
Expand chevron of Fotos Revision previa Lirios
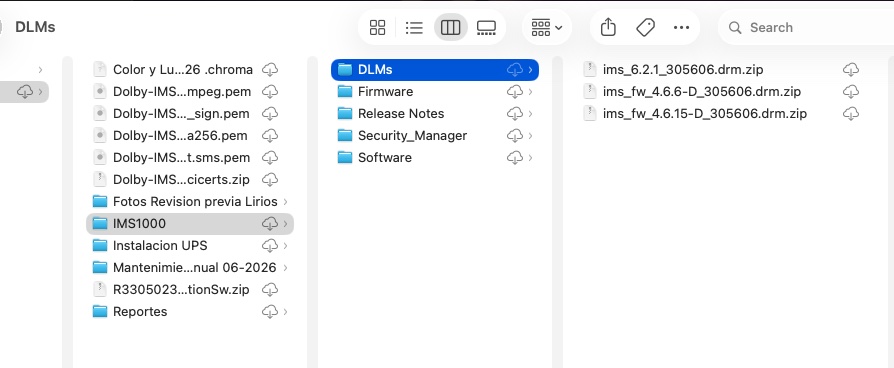(x=285, y=201)
